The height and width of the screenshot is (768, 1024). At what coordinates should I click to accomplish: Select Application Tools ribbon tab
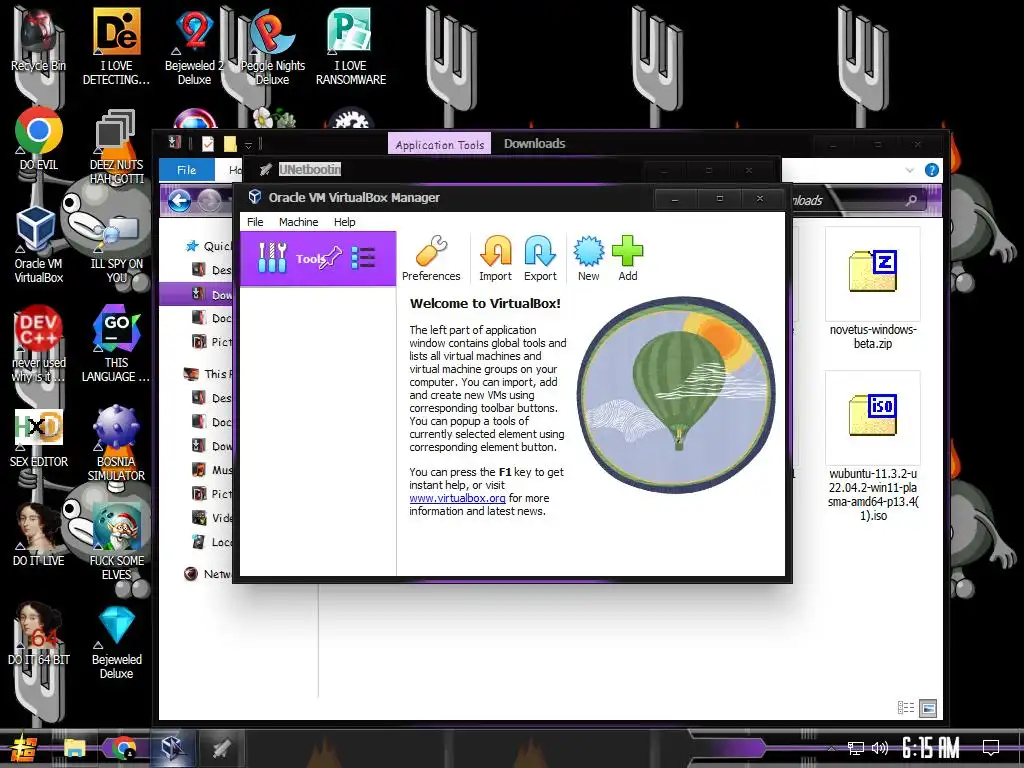pyautogui.click(x=440, y=145)
